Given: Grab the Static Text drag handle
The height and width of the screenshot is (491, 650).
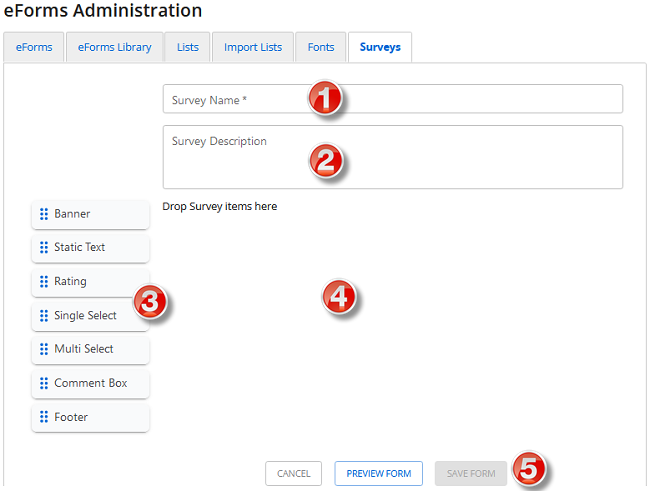Looking at the screenshot, I should (x=44, y=248).
